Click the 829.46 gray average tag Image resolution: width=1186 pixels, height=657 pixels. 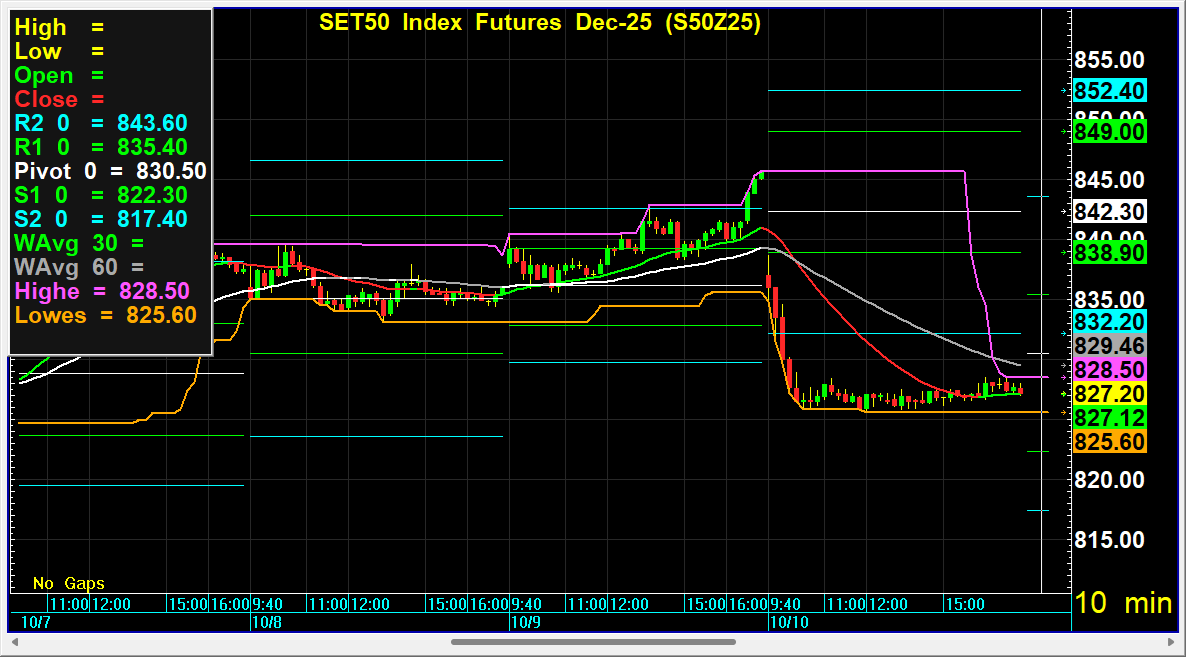(x=1109, y=346)
